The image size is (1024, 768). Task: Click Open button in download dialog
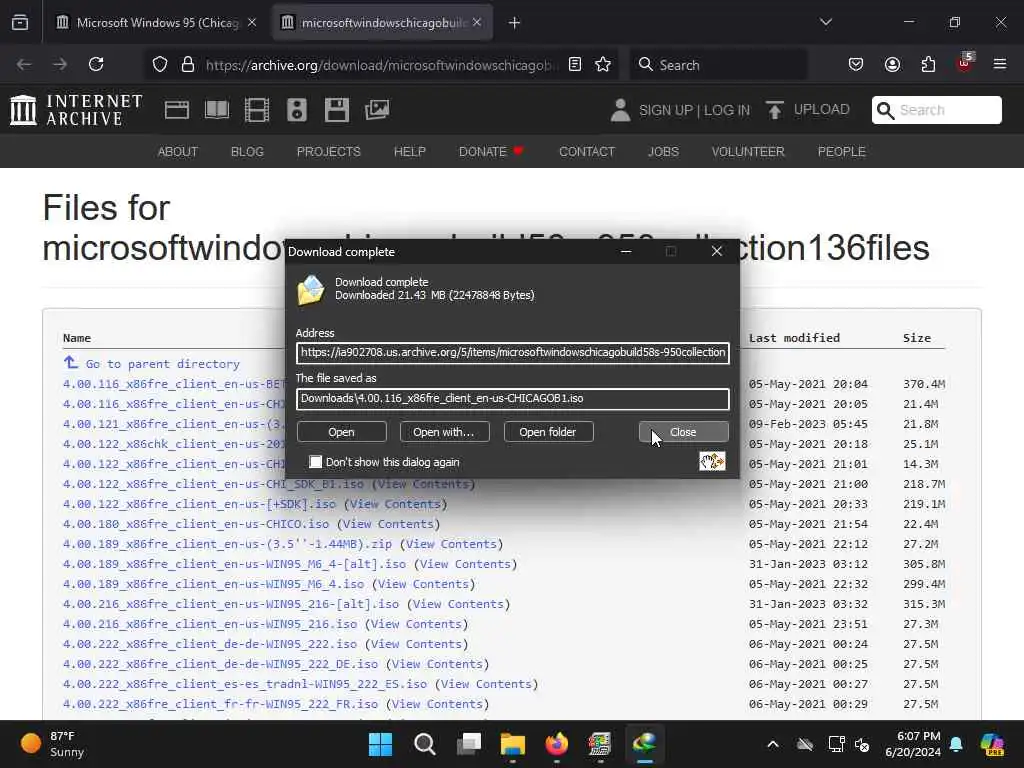pyautogui.click(x=342, y=432)
